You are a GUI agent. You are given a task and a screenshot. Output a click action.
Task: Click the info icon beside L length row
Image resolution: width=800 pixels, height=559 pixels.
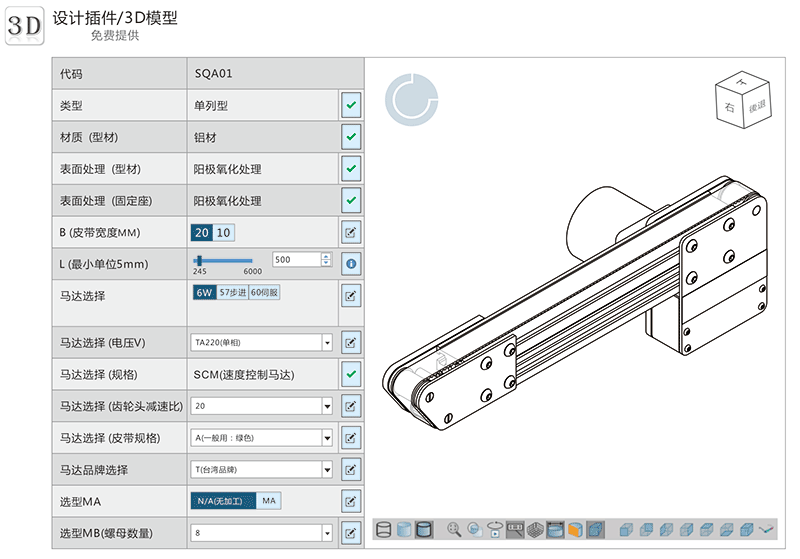point(351,264)
